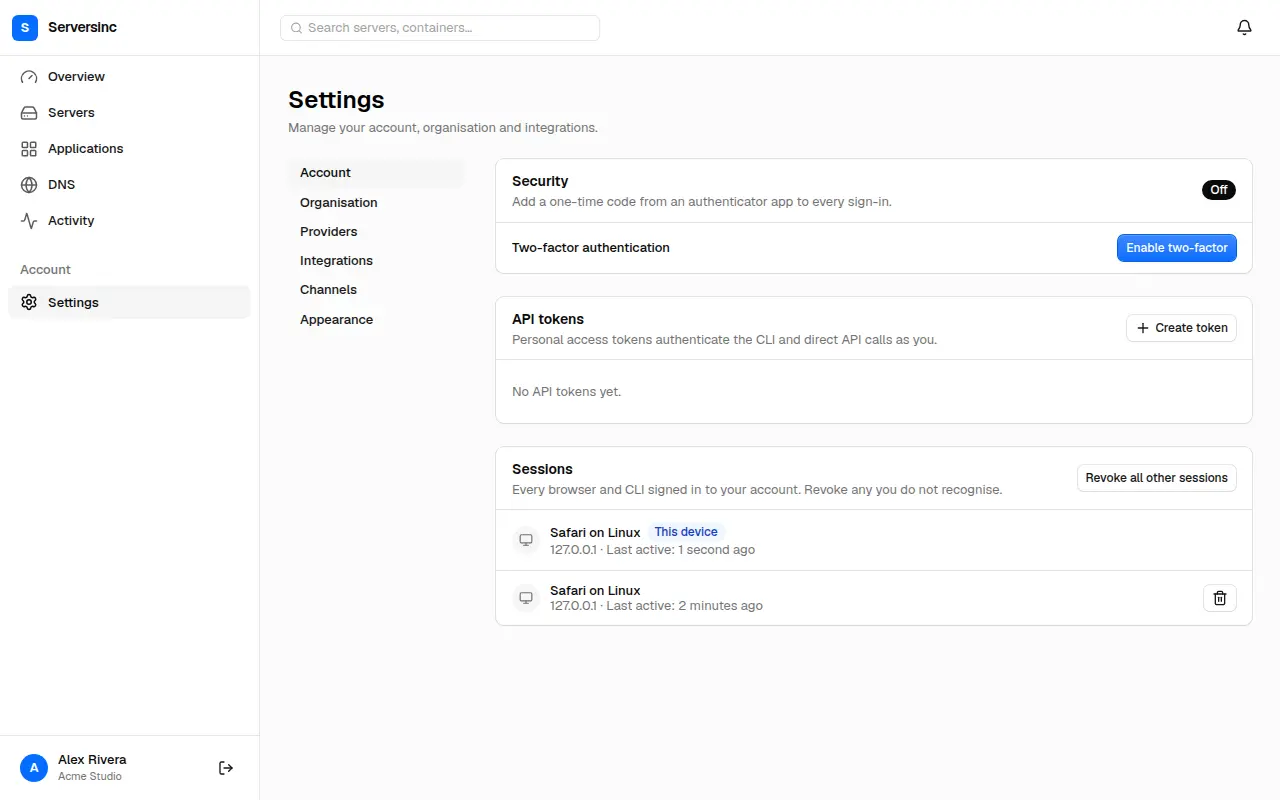1280x800 pixels.
Task: Click the sign-out icon beside Alex Rivera
Action: click(226, 768)
